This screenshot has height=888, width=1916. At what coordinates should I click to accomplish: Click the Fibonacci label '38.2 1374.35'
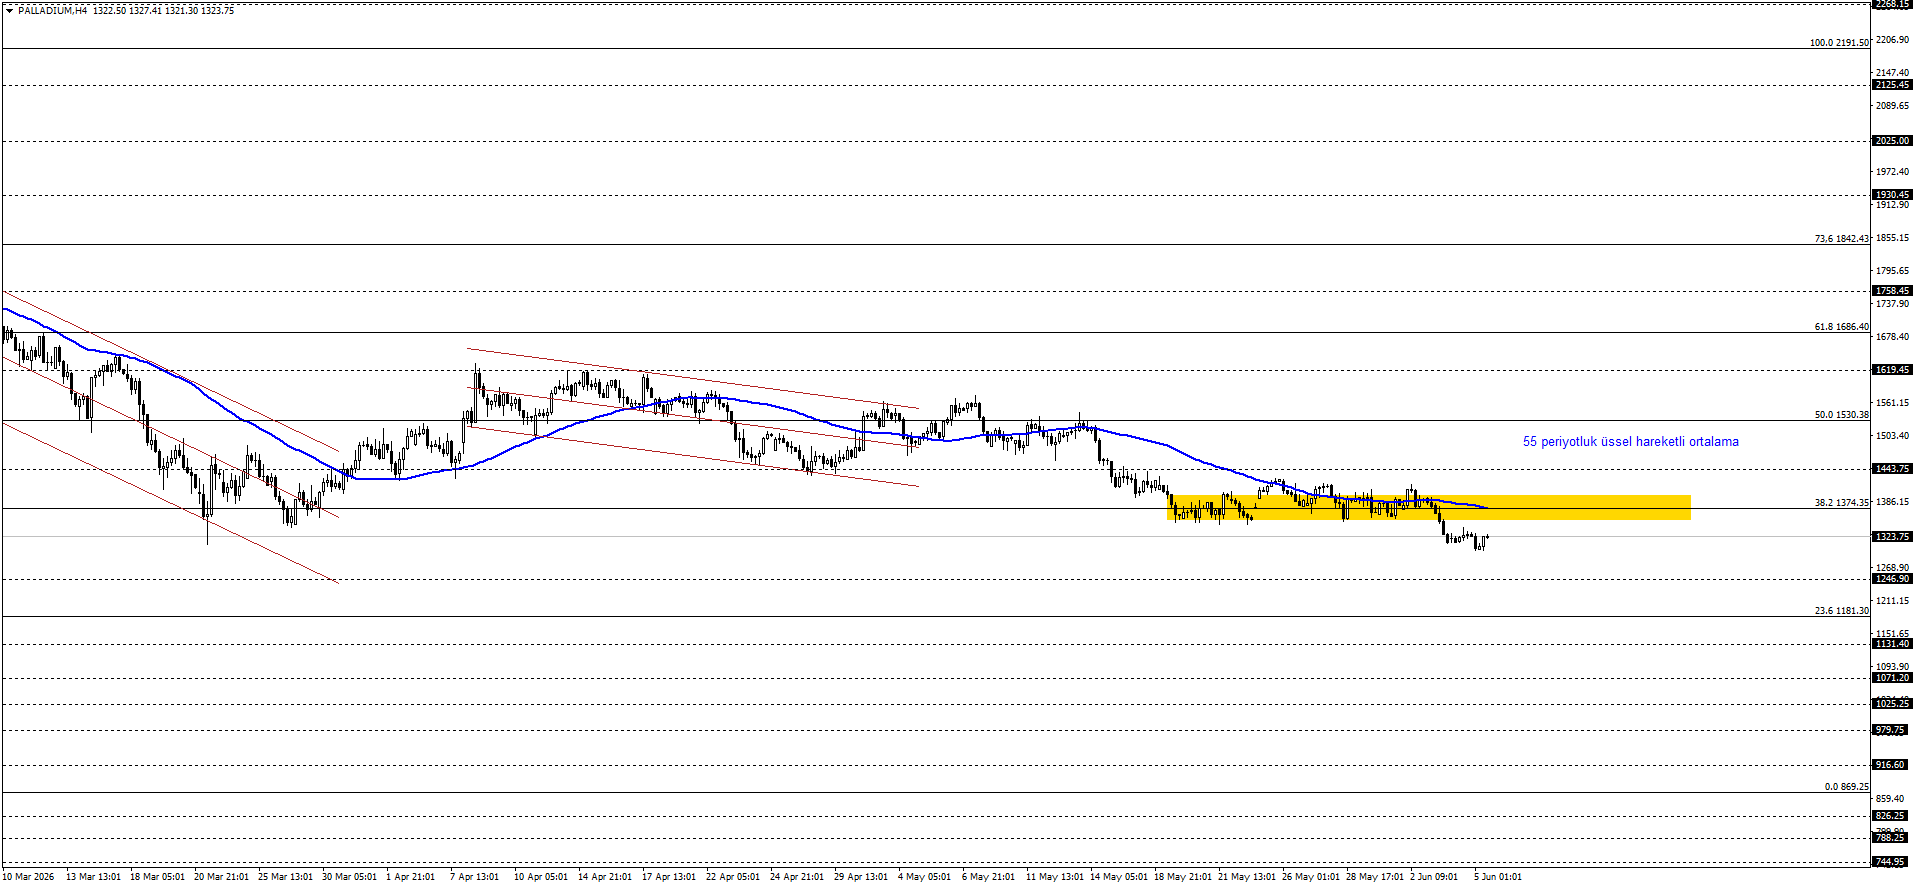[1841, 503]
